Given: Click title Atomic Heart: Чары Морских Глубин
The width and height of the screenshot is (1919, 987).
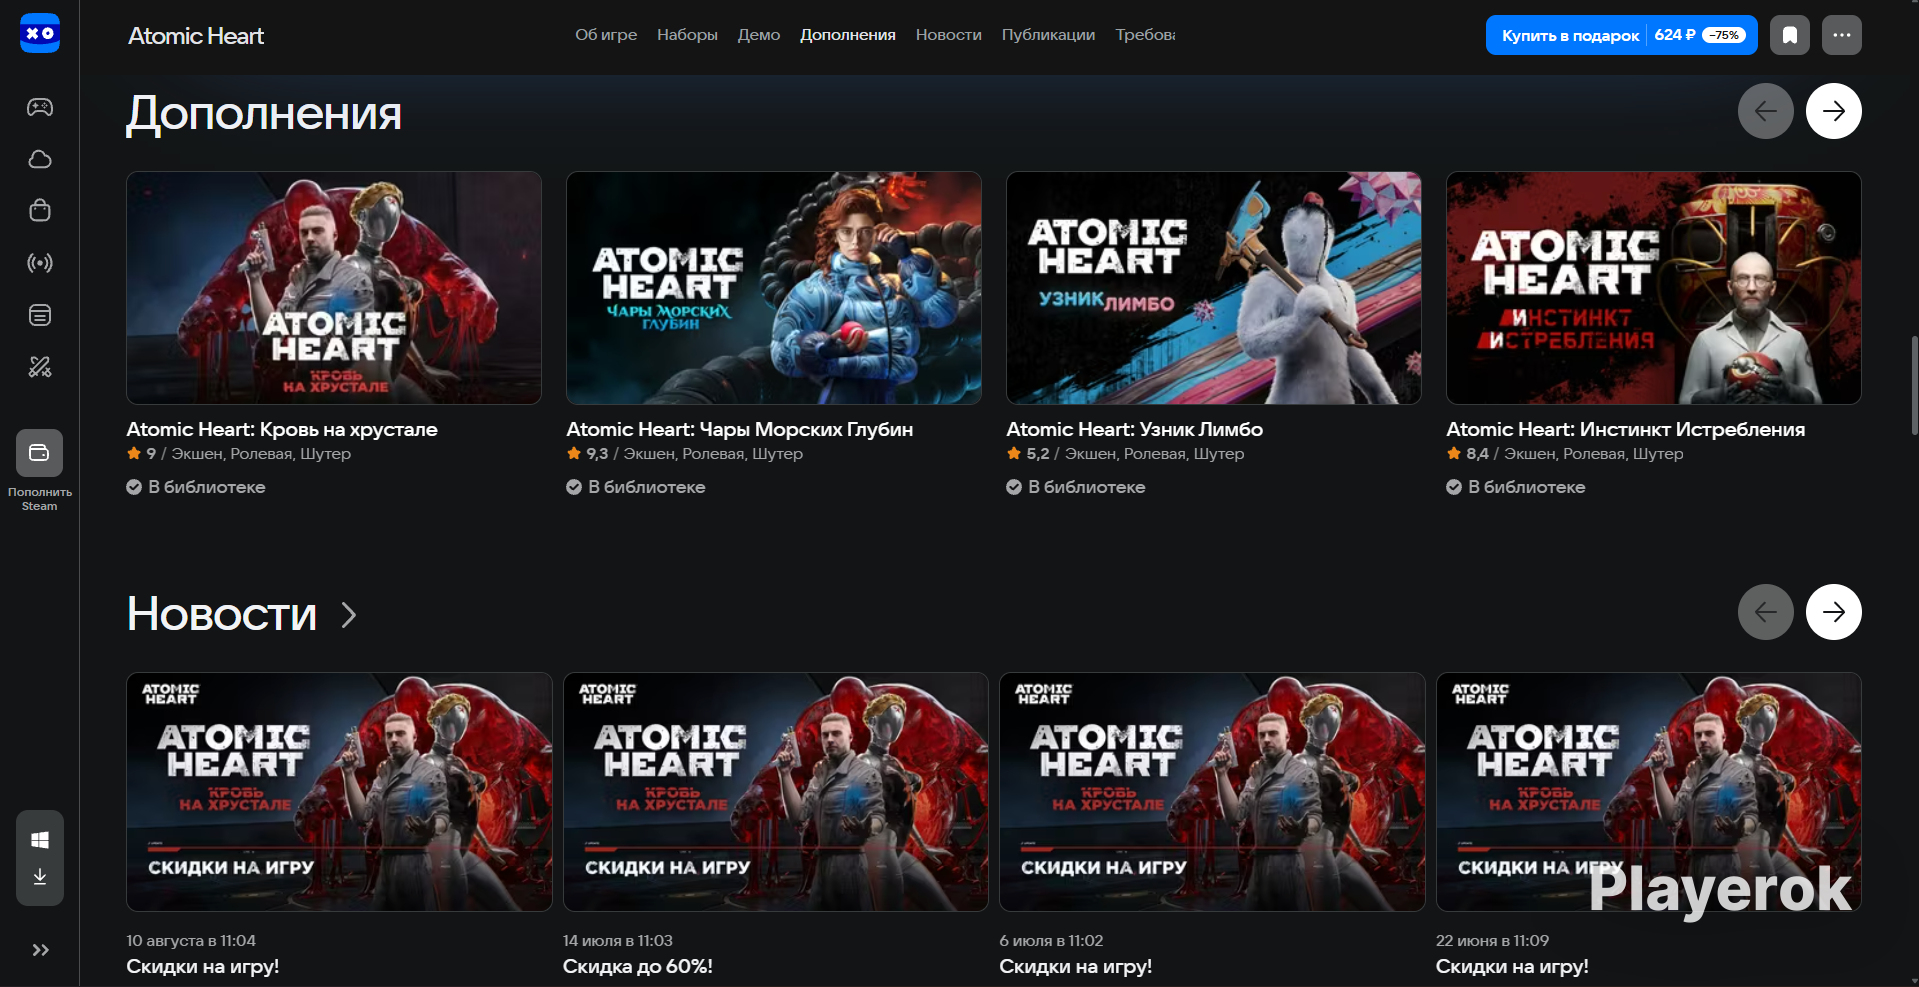Looking at the screenshot, I should tap(740, 429).
